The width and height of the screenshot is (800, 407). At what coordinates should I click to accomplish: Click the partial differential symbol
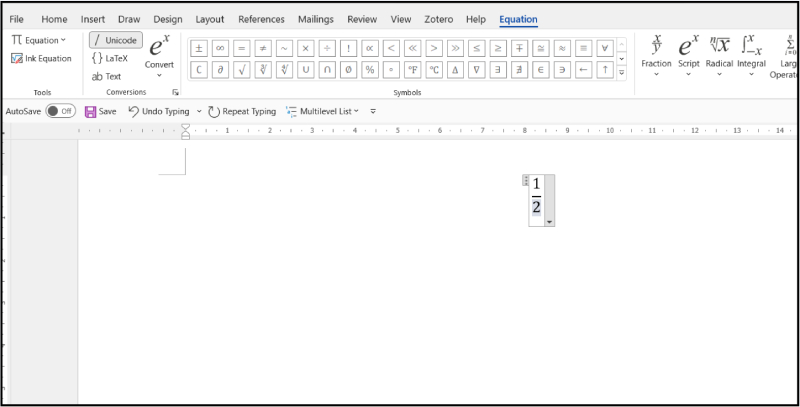(220, 69)
